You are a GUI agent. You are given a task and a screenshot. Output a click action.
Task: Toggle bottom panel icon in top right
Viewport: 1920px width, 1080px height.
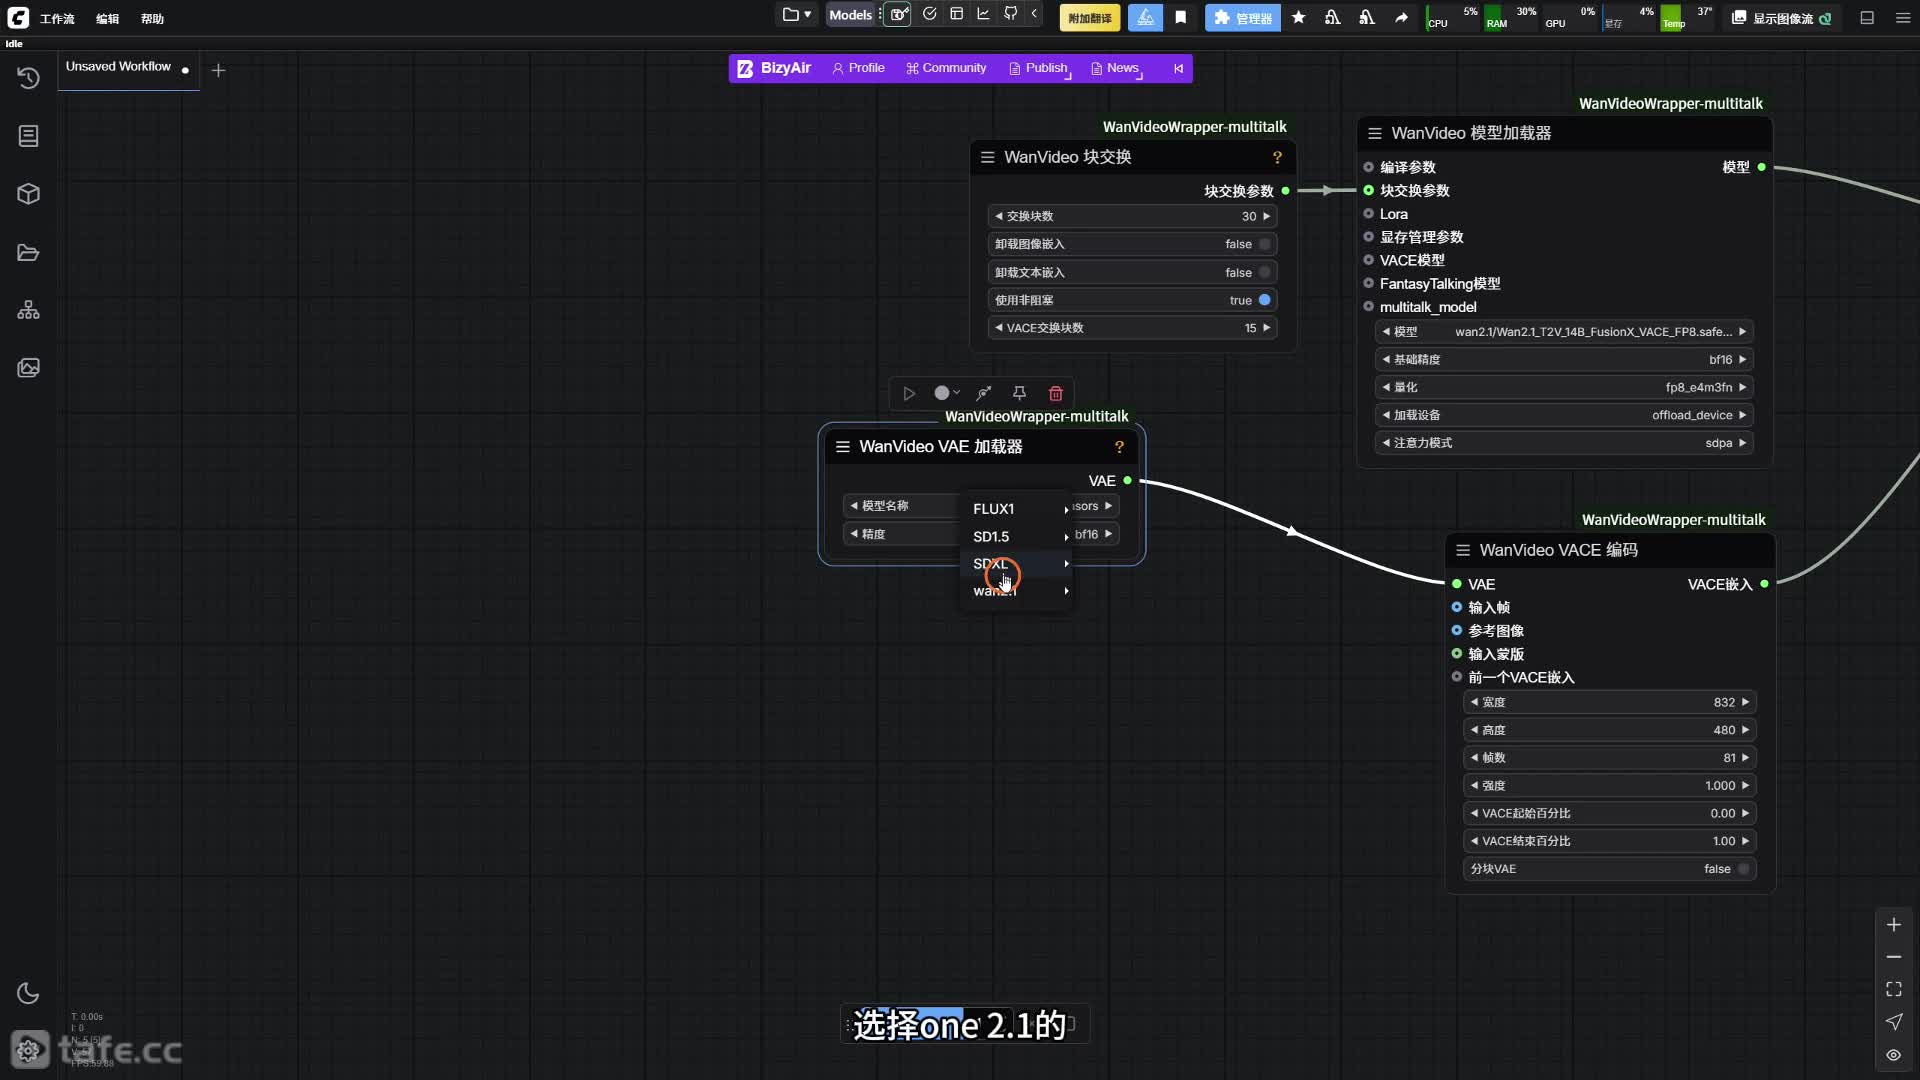(x=1866, y=17)
